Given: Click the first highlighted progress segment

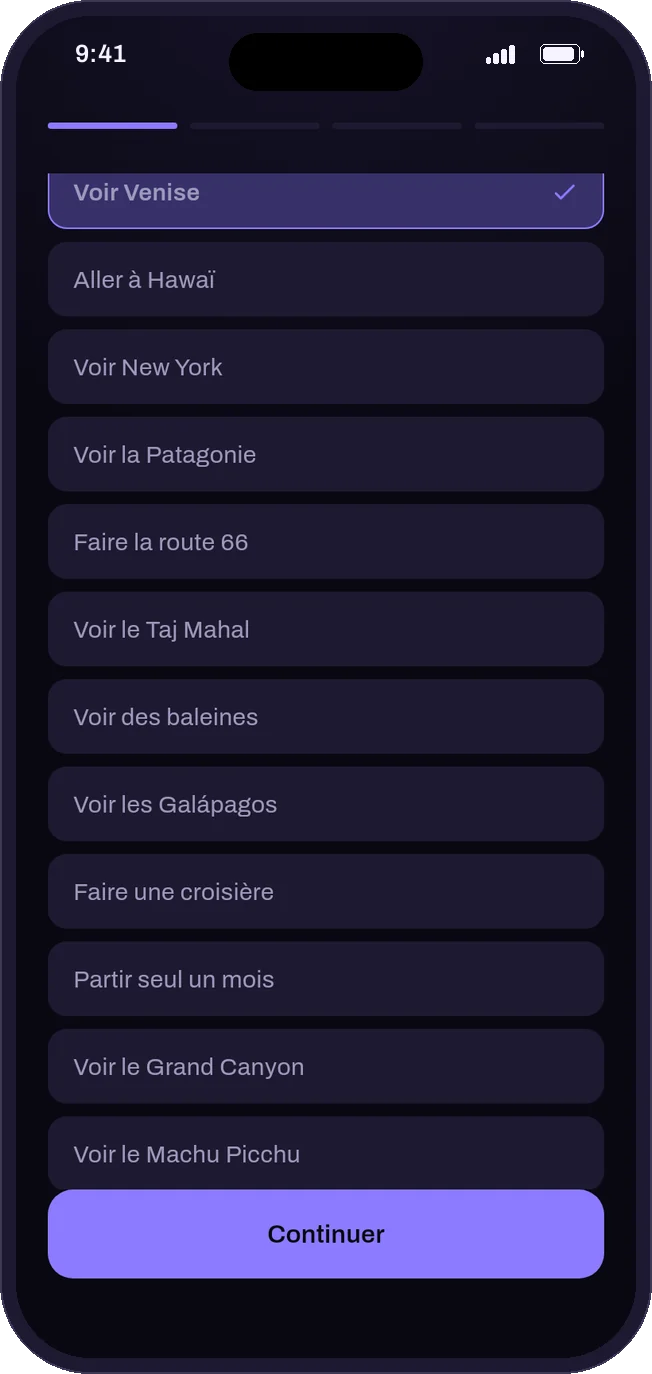Looking at the screenshot, I should pos(113,126).
